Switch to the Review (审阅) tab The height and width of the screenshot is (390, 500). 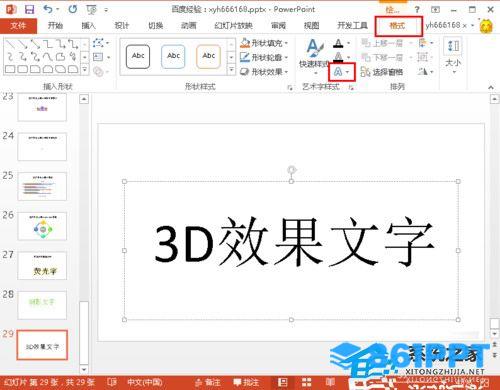pyautogui.click(x=278, y=25)
